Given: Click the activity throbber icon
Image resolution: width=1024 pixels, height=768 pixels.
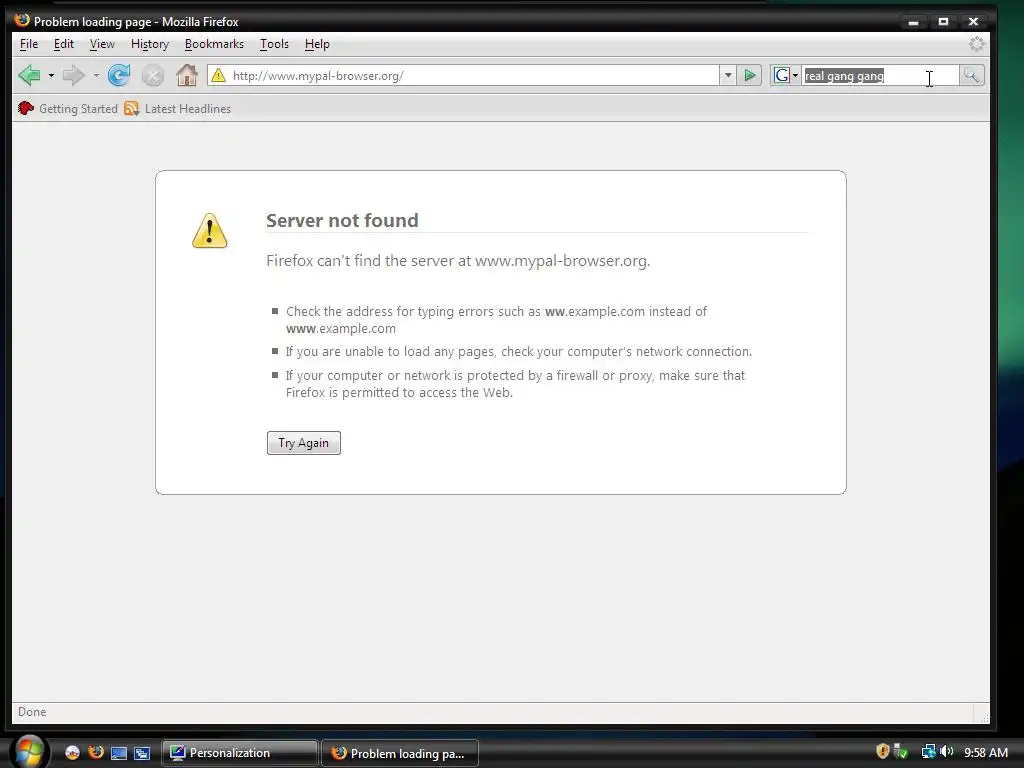Looking at the screenshot, I should pyautogui.click(x=976, y=44).
